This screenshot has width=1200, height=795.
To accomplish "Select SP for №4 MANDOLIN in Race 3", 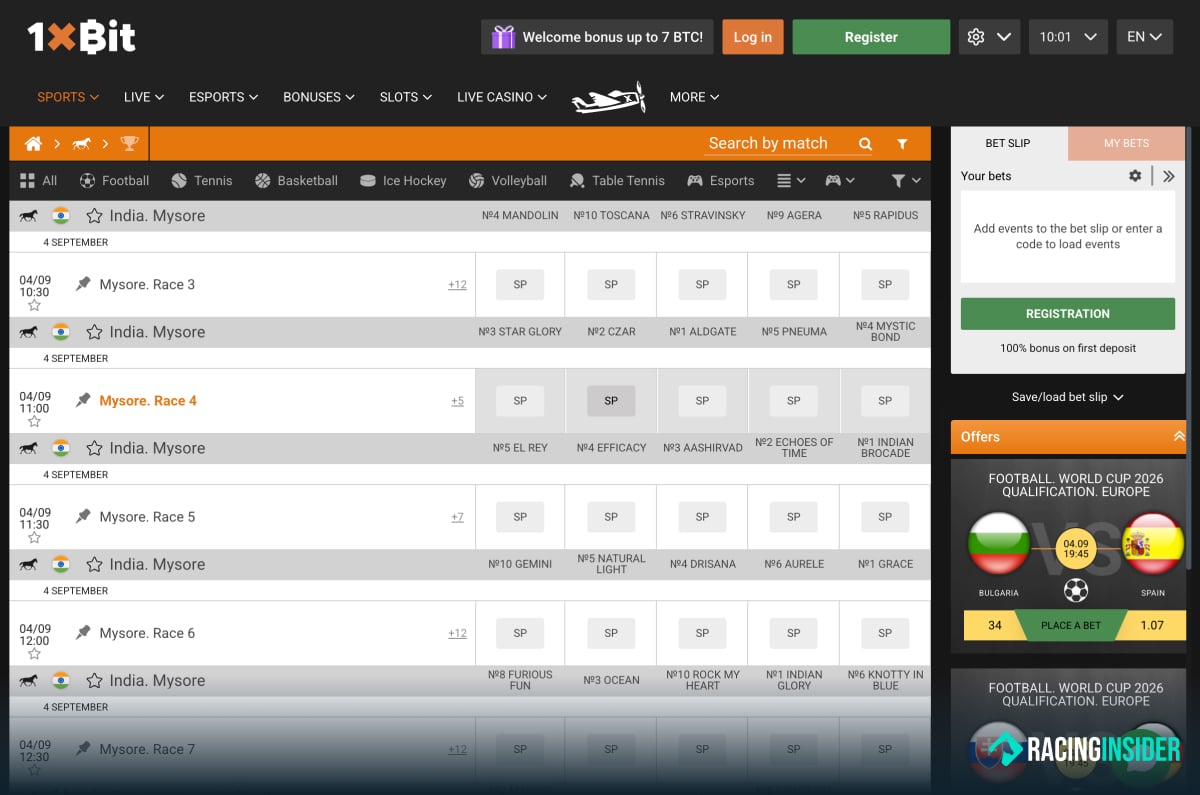I will pyautogui.click(x=520, y=285).
